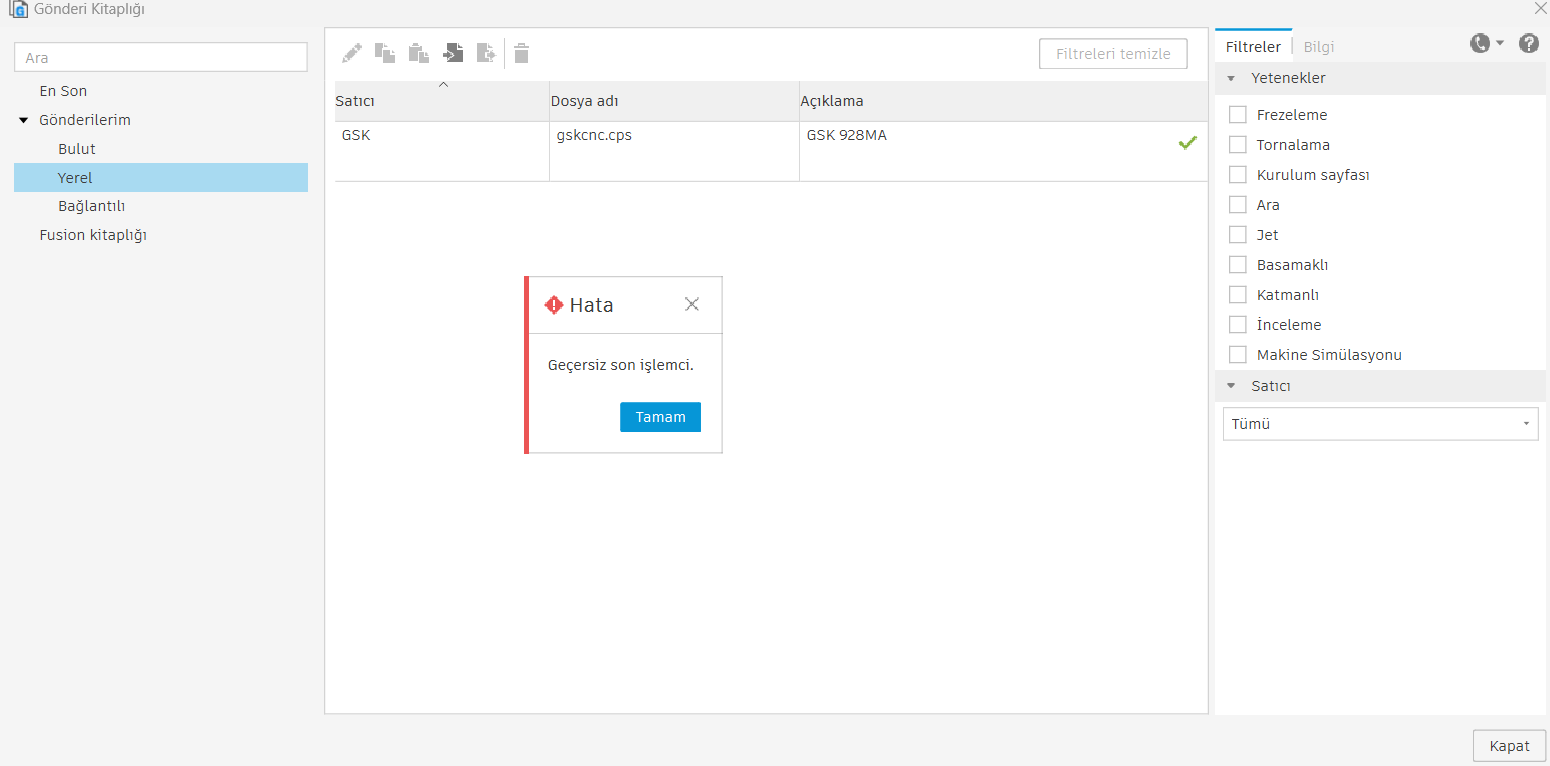Check the Makine Simülasyonu checkbox

(x=1238, y=355)
